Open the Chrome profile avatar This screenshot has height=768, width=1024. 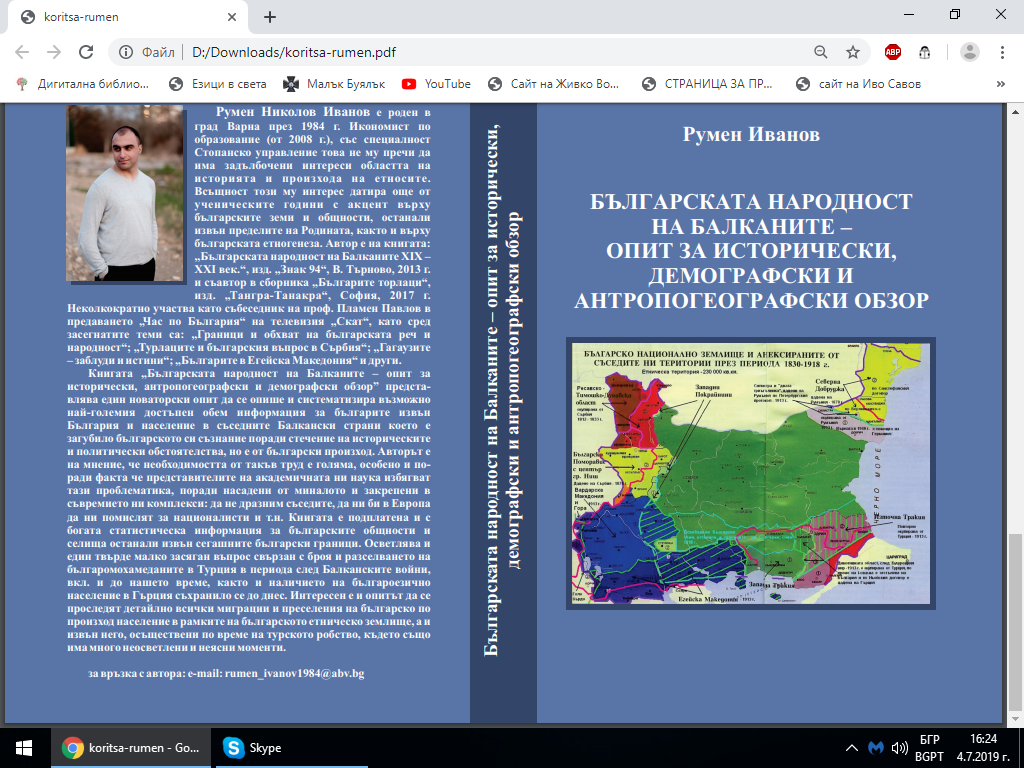[969, 52]
